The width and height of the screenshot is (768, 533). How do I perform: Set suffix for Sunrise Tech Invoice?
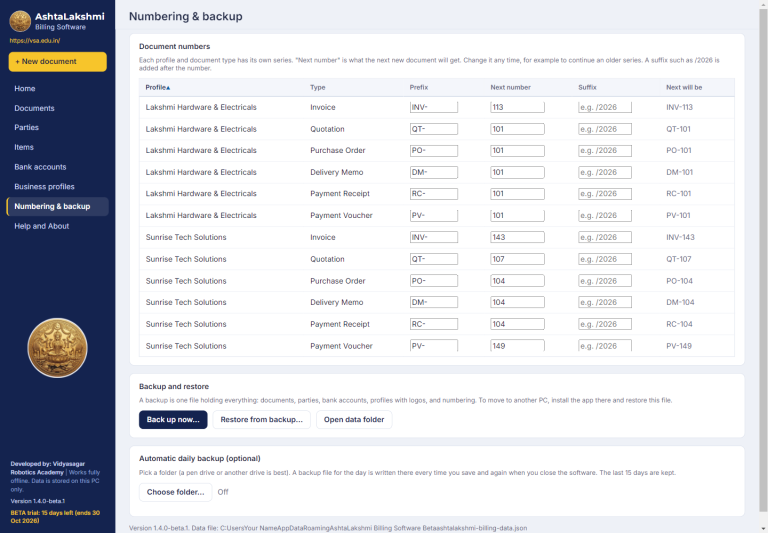605,237
